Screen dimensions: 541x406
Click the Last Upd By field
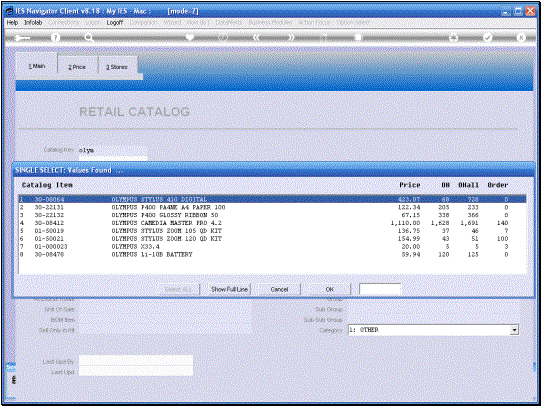pyautogui.click(x=136, y=361)
